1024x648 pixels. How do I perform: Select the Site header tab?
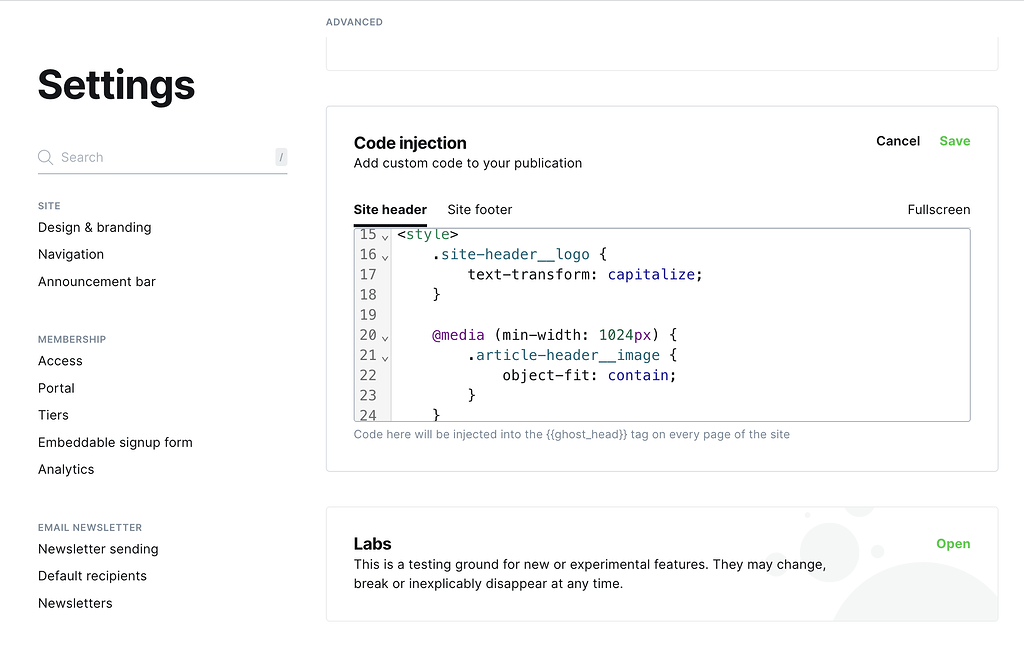[390, 209]
